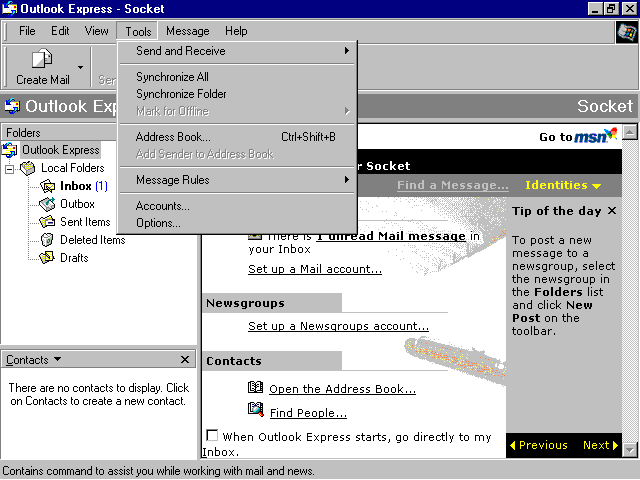This screenshot has width=640, height=480.
Task: Click the Find People magnifier icon
Action: tap(256, 409)
